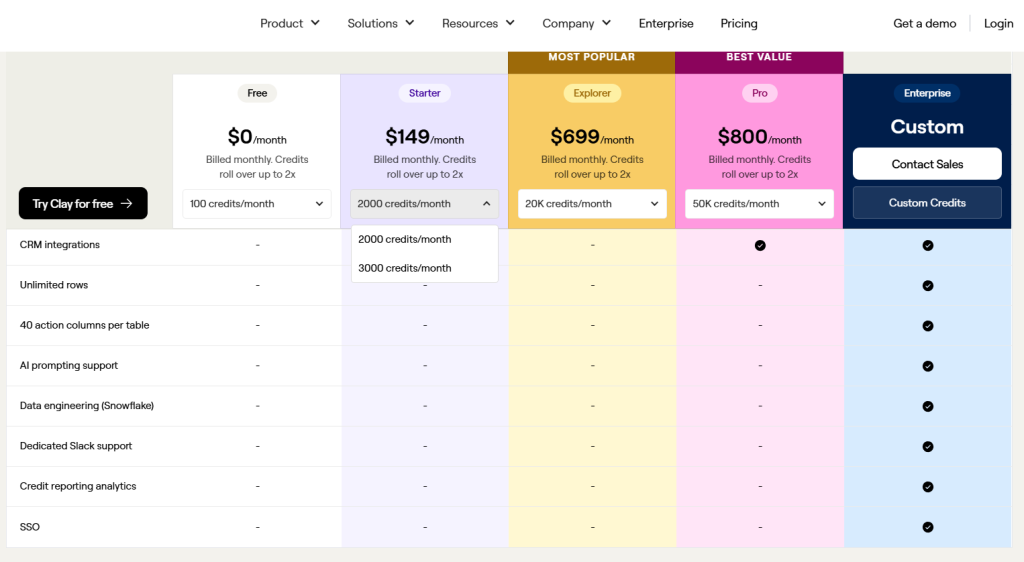
Task: Open the Explorer 20K credits/month dropdown
Action: click(x=592, y=204)
